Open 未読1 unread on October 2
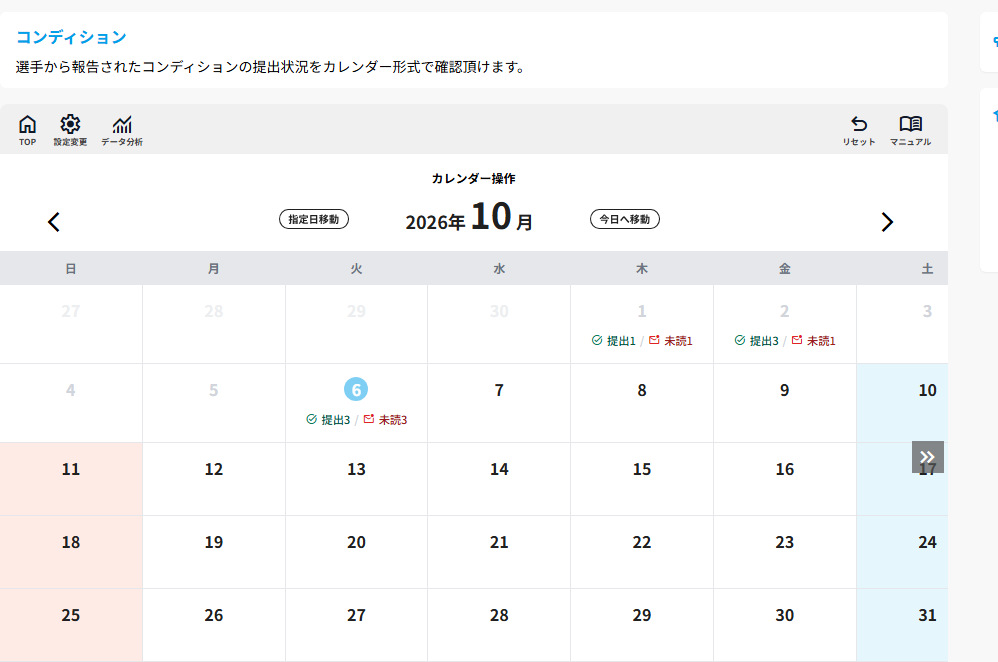This screenshot has height=662, width=998. tap(813, 341)
